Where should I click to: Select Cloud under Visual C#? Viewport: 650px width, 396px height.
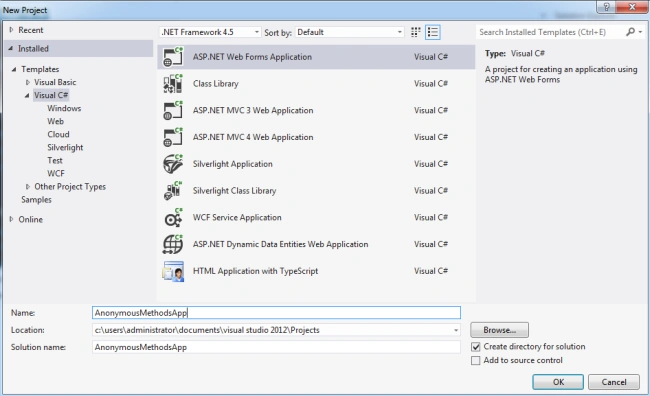coord(58,134)
